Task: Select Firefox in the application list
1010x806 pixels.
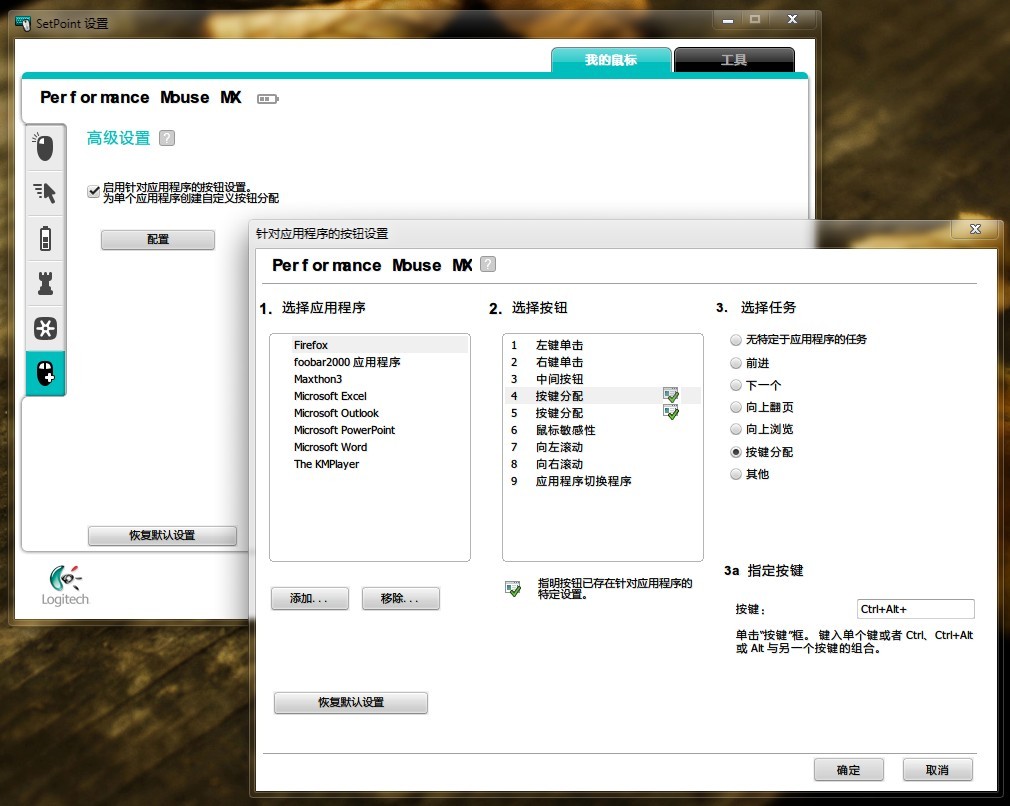Action: pos(370,345)
